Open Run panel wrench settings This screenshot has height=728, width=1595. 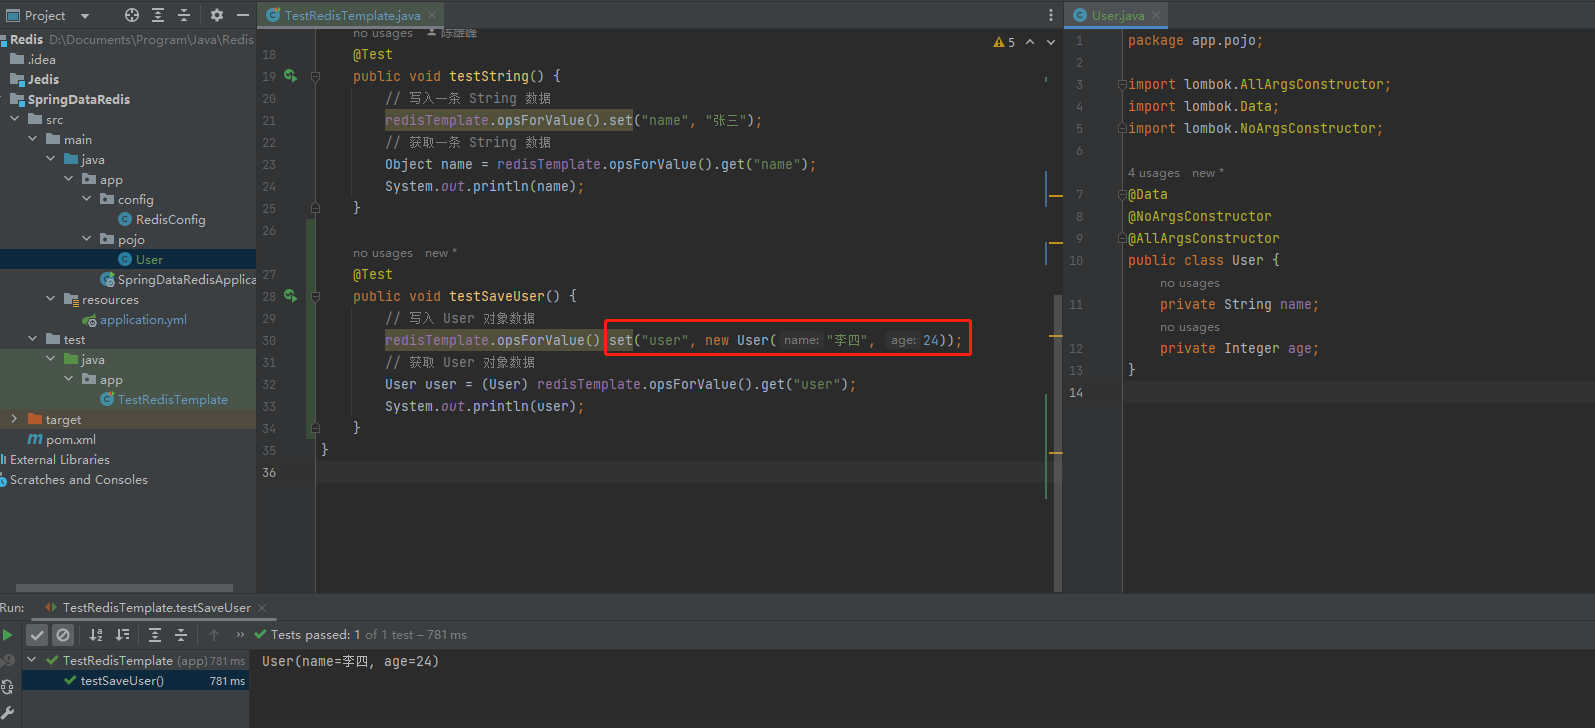point(7,712)
